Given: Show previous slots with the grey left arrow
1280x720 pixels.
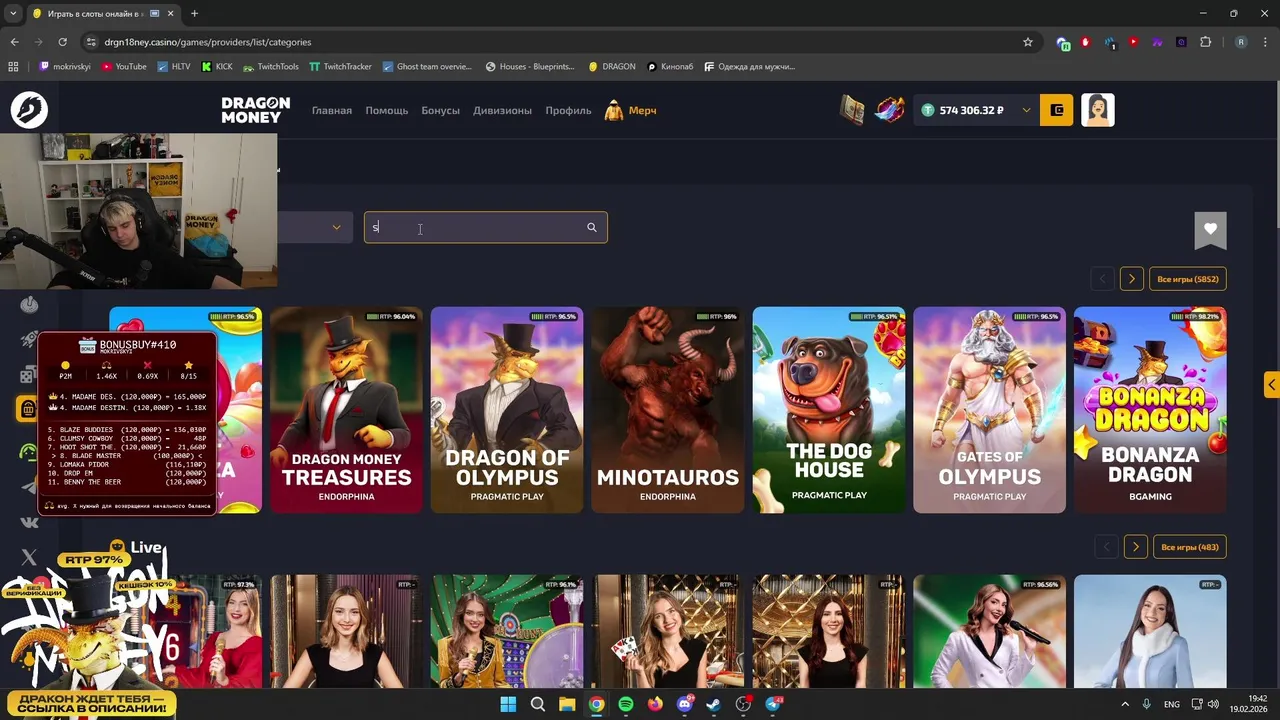Looking at the screenshot, I should pos(1102,279).
